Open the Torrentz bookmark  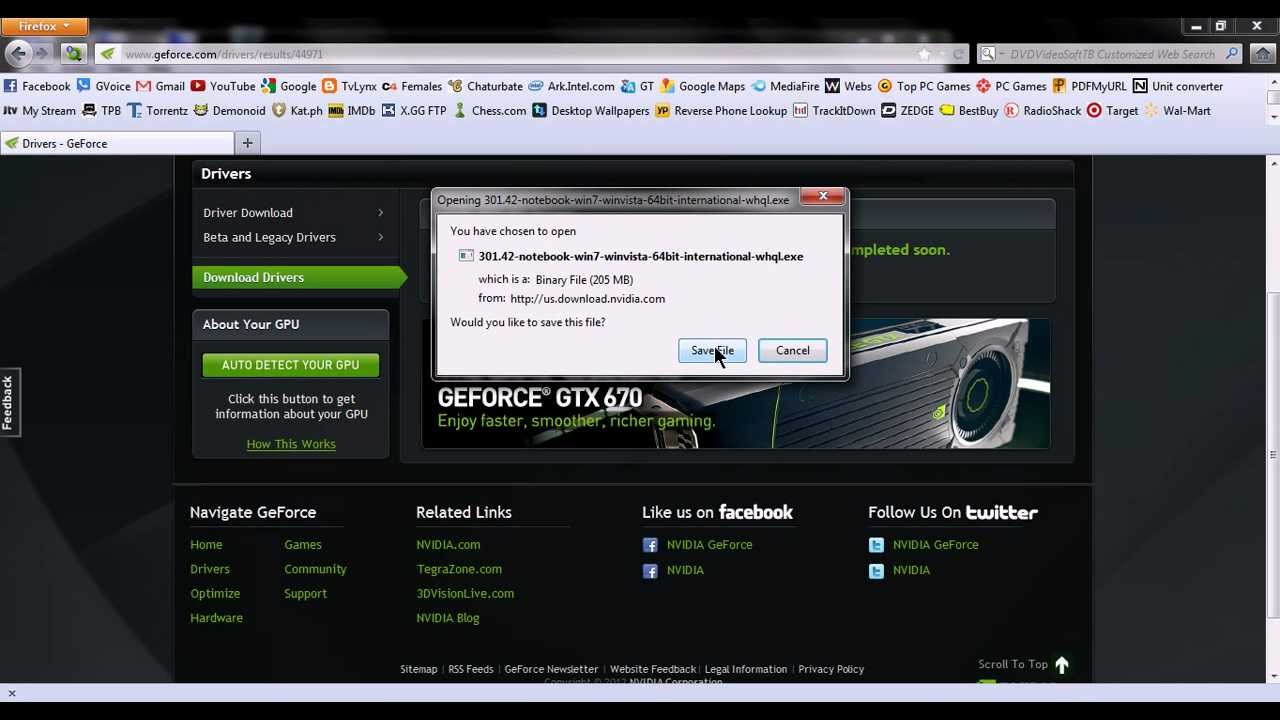click(158, 111)
